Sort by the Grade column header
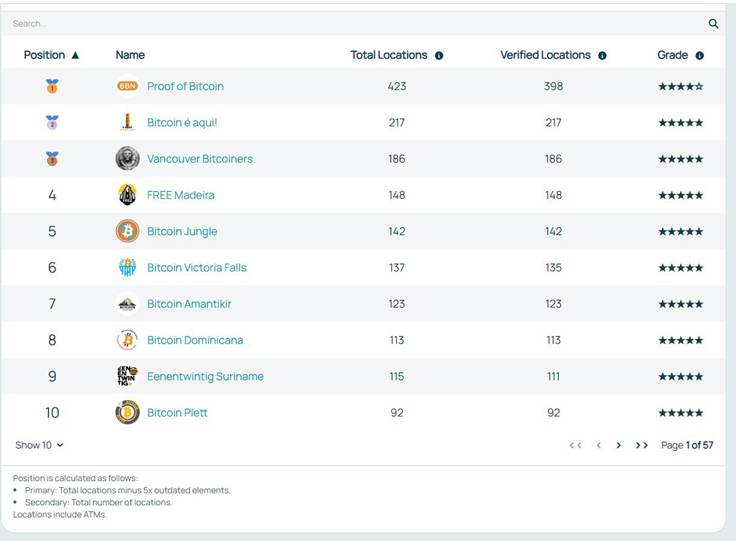 pos(672,55)
